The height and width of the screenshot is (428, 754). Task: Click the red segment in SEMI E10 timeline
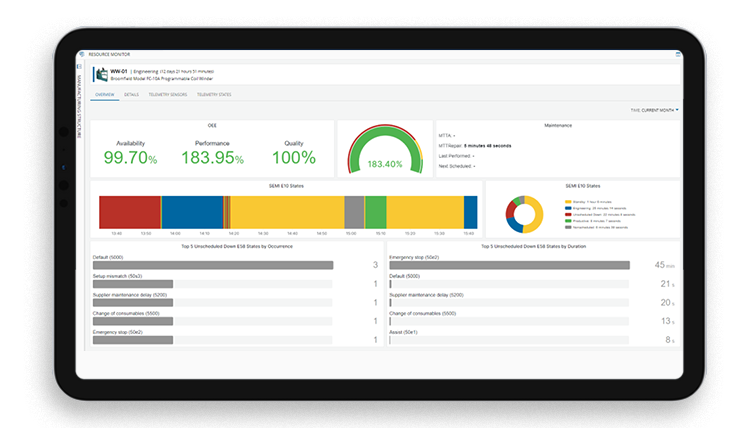click(x=130, y=212)
